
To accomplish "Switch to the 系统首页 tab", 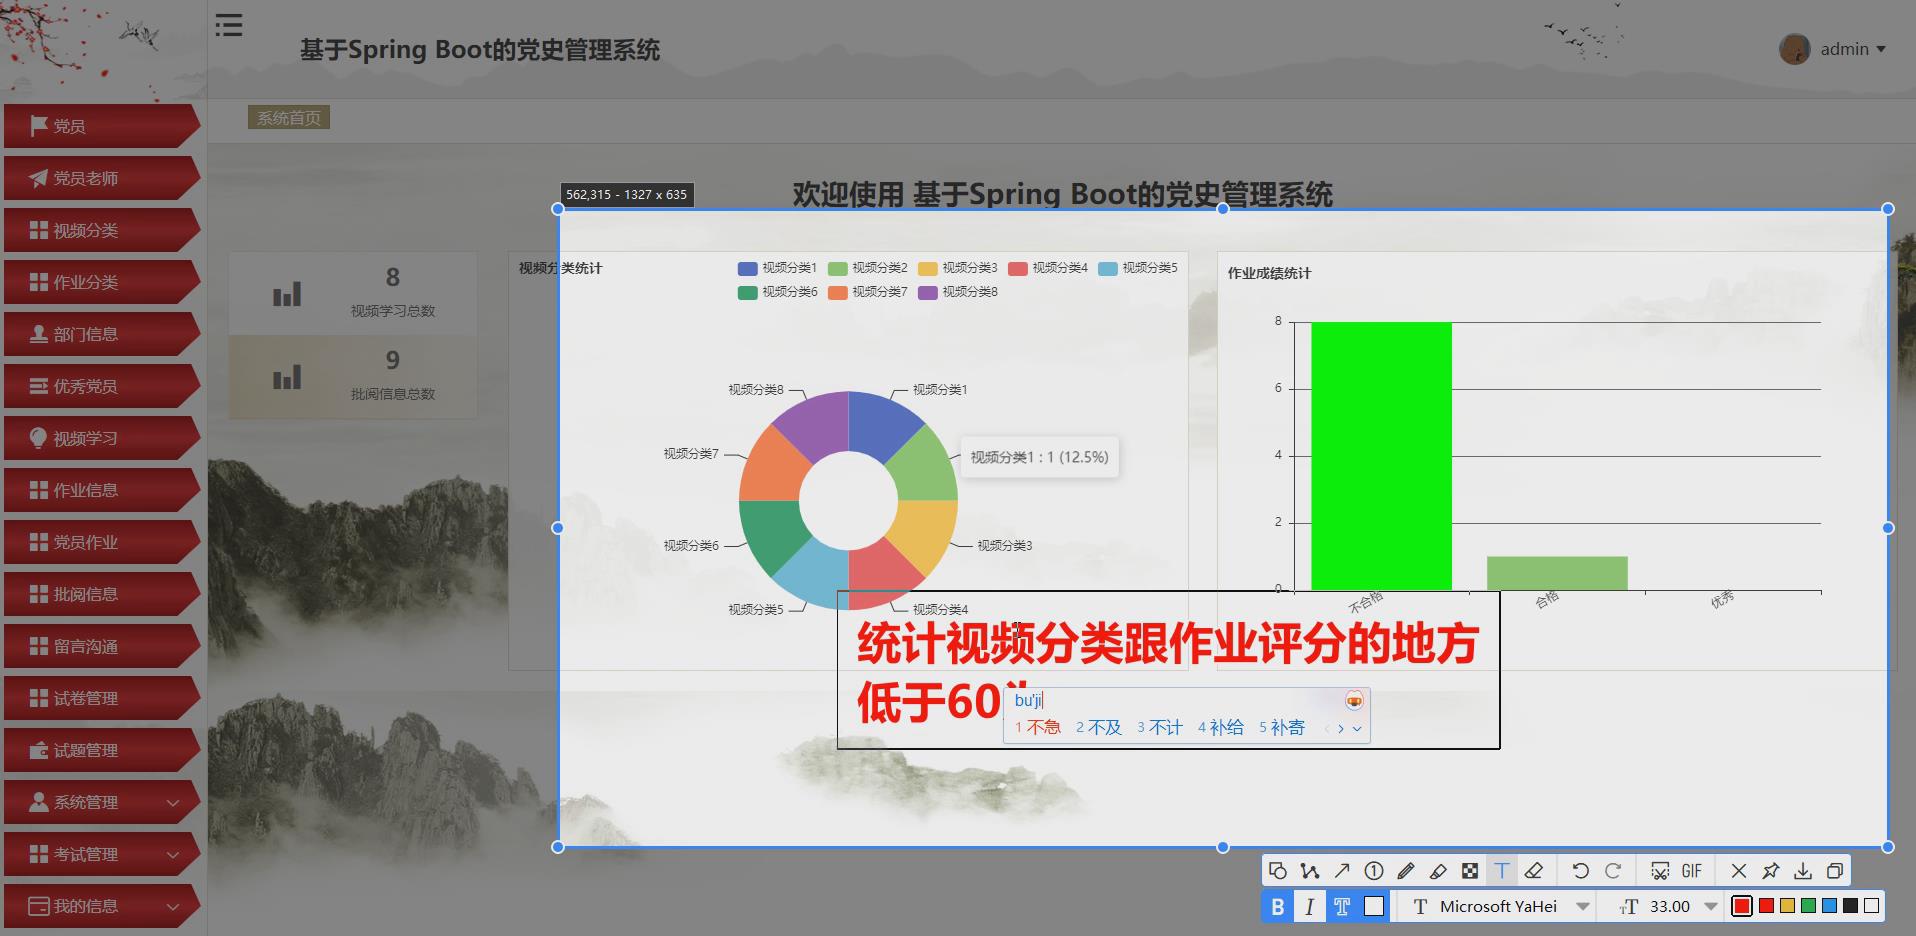I will [288, 117].
